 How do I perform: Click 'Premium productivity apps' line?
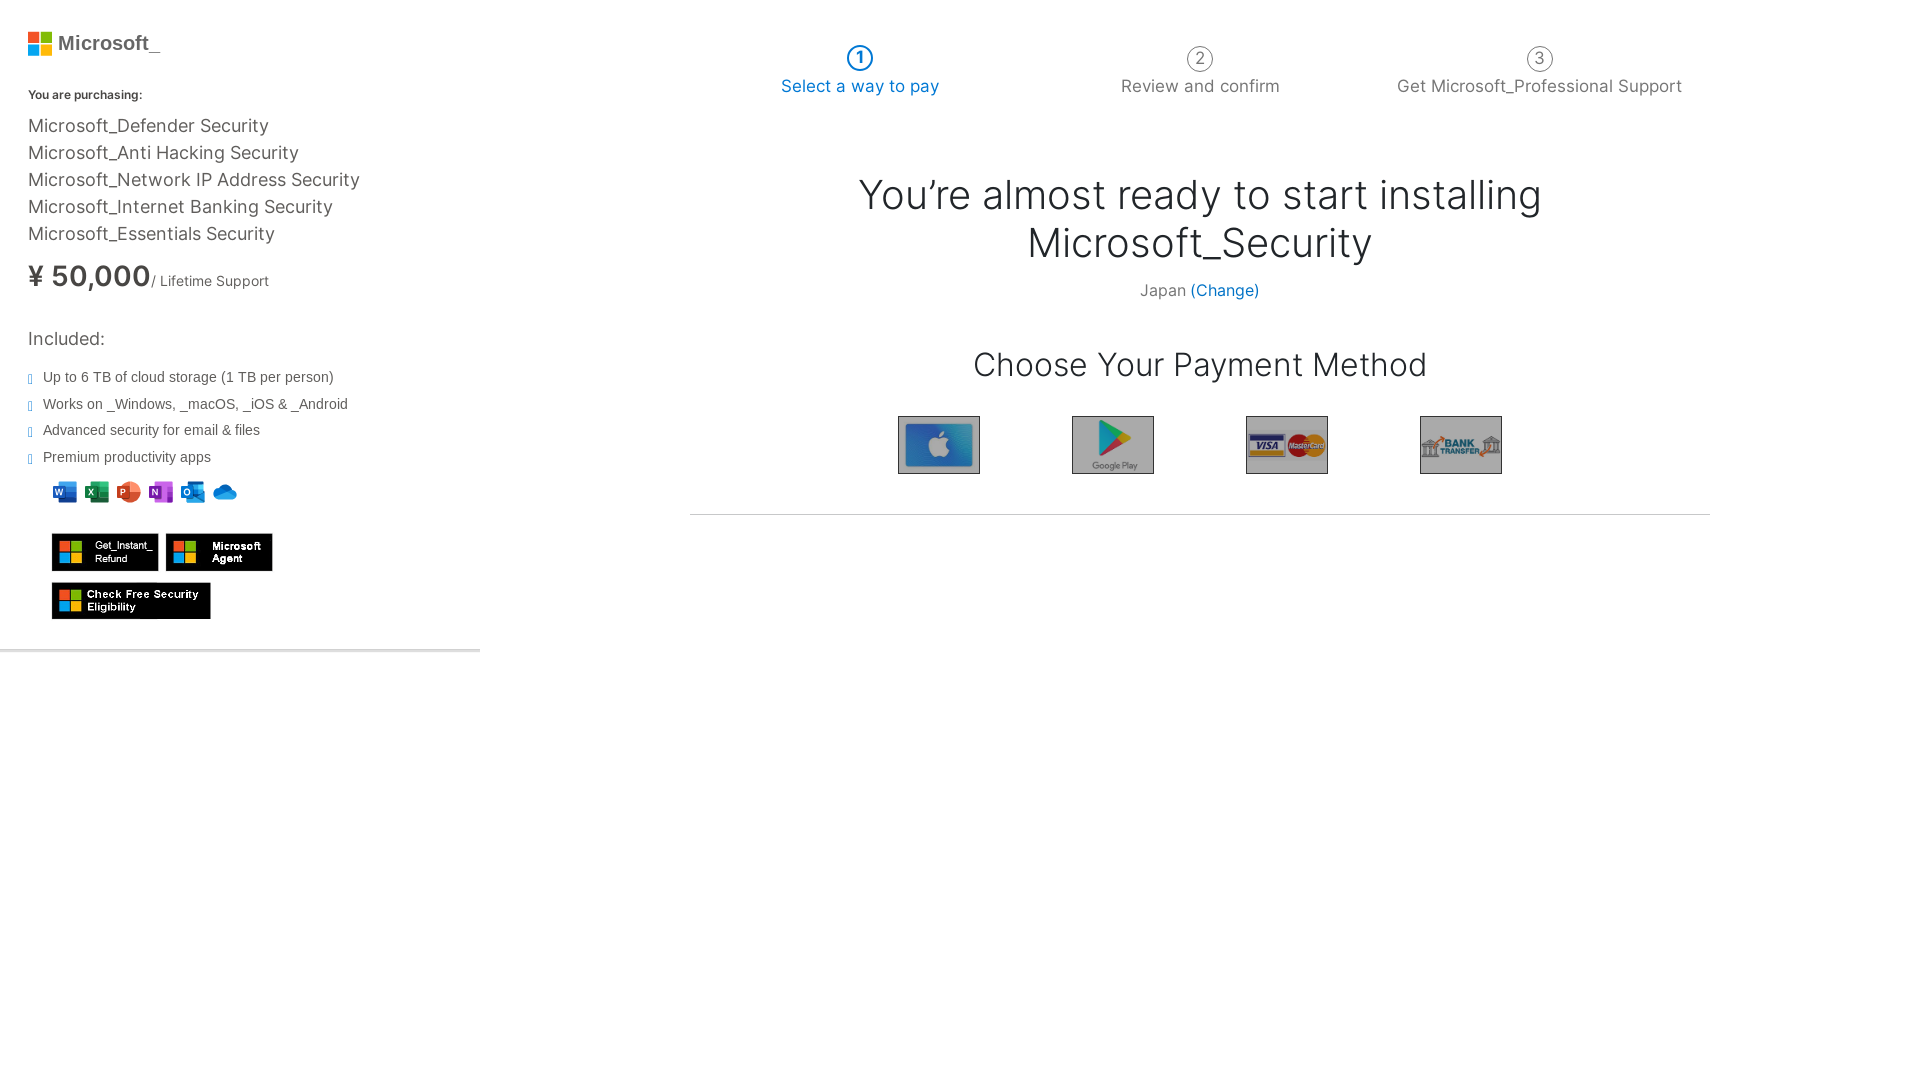[127, 457]
